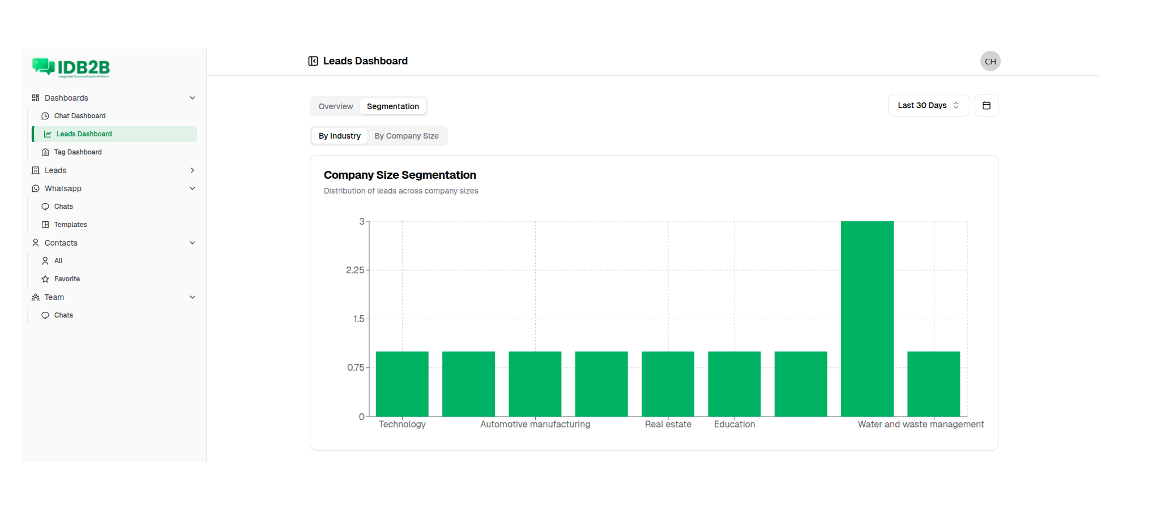The height and width of the screenshot is (530, 1150).
Task: Click the Water and waste management bar
Action: 934,384
